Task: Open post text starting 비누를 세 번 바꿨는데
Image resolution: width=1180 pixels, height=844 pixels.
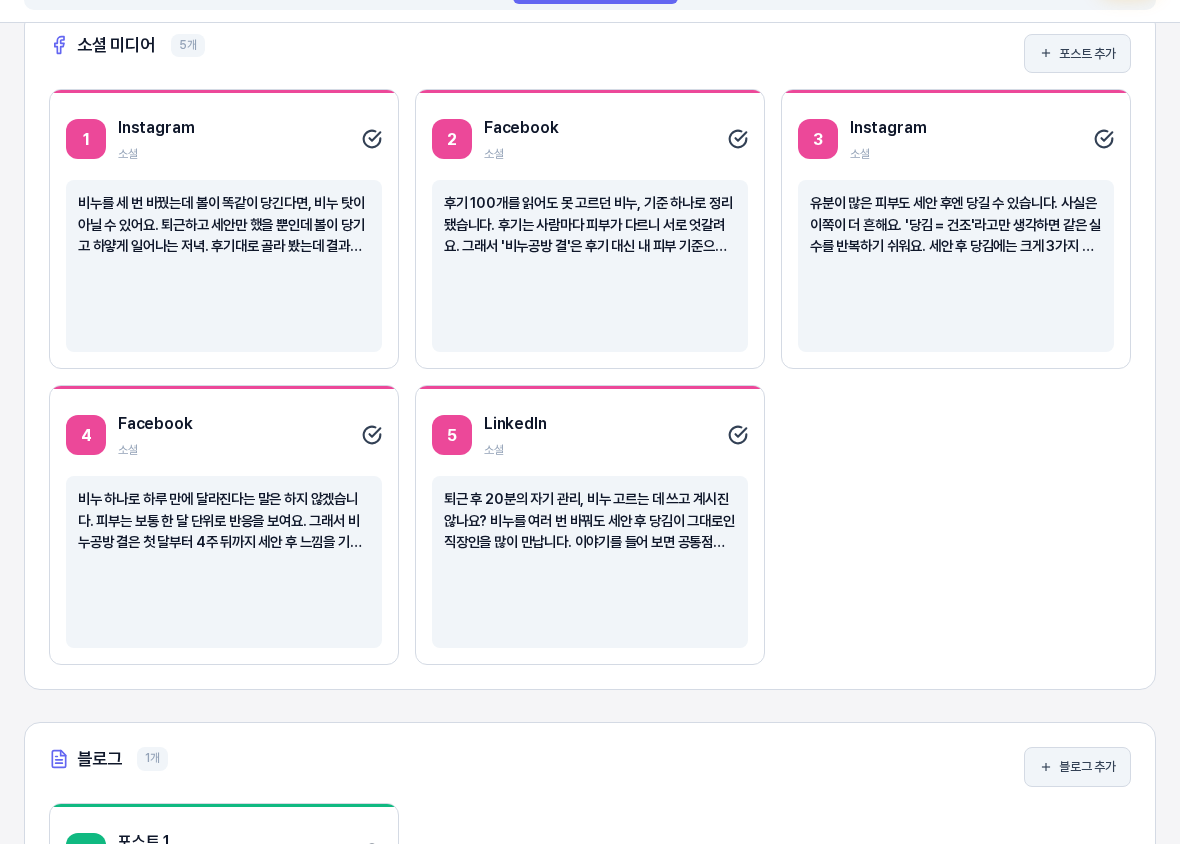Action: click(x=224, y=266)
